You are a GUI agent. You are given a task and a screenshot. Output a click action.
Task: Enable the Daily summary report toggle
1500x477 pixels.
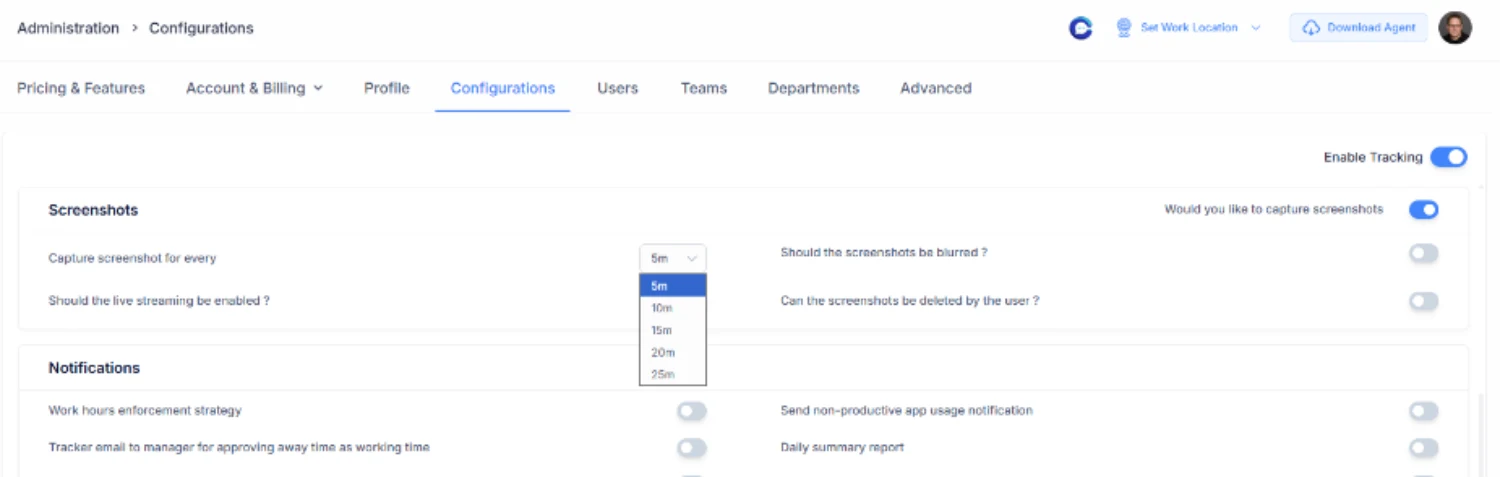[x=1423, y=447]
